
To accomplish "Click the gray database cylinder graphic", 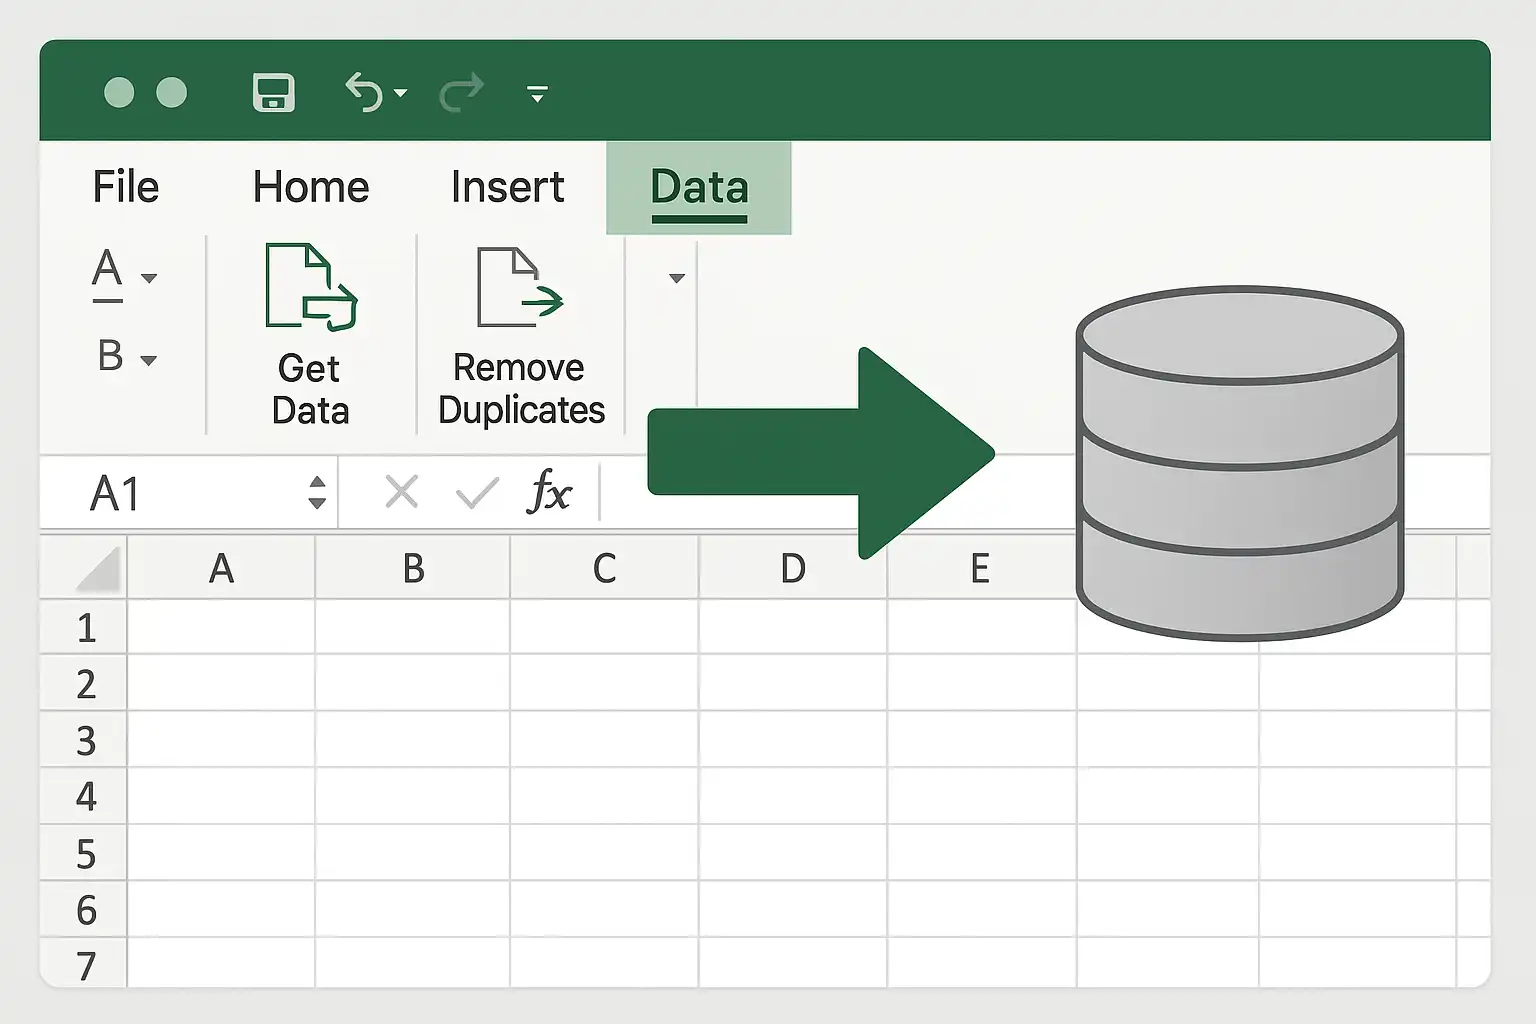I will [1240, 463].
